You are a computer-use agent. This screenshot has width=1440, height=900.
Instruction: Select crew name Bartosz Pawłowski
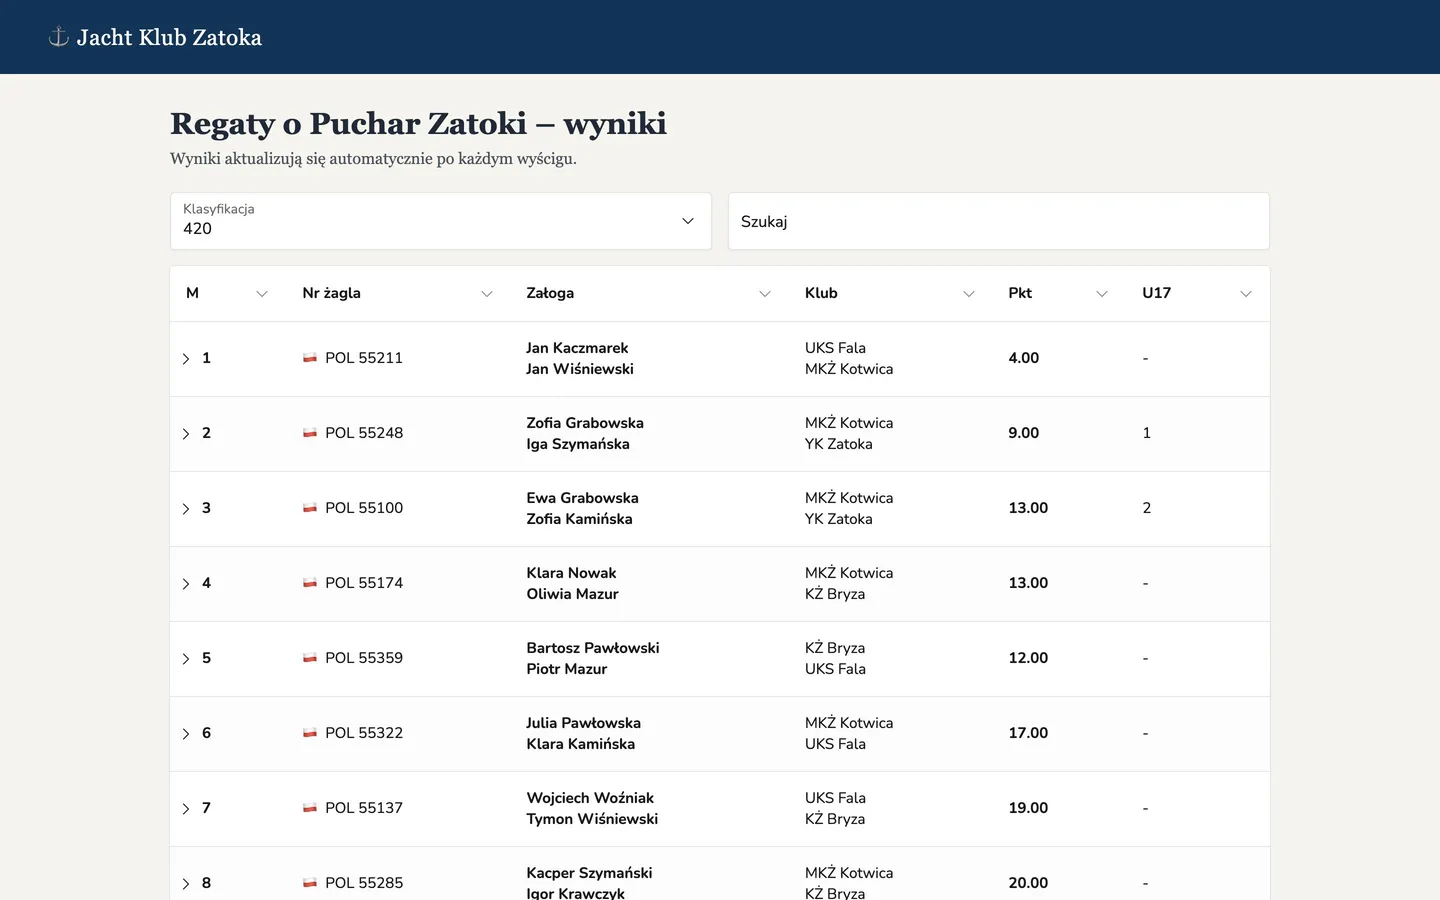click(x=593, y=648)
